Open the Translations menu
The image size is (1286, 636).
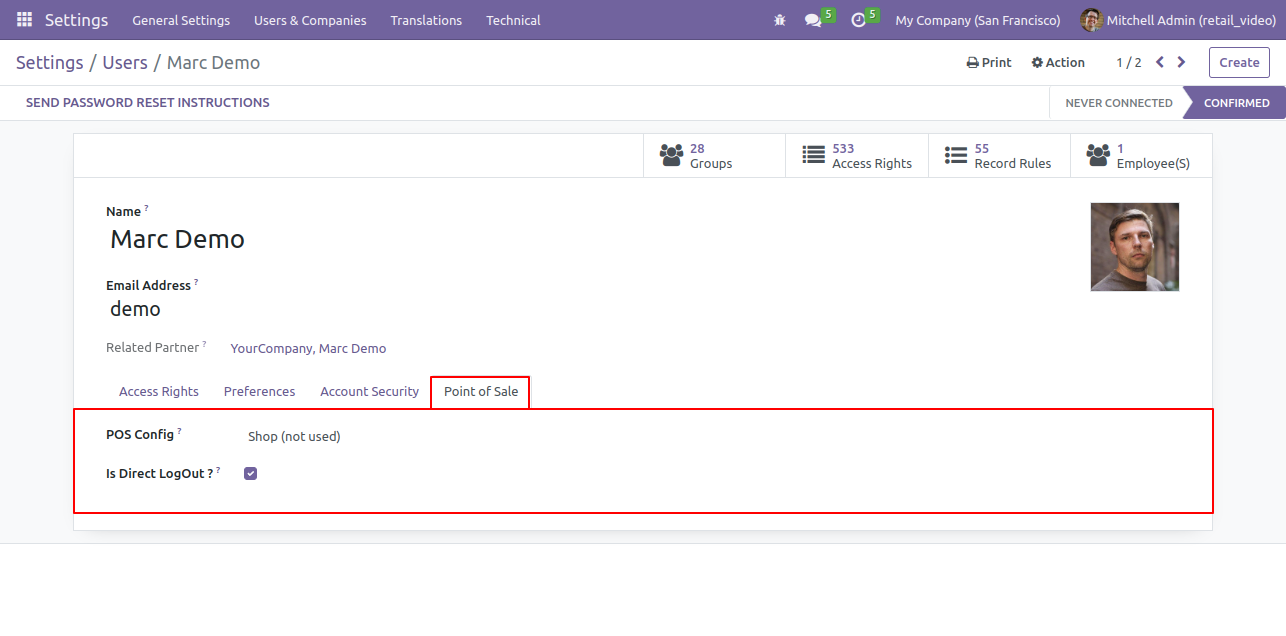[x=426, y=20]
